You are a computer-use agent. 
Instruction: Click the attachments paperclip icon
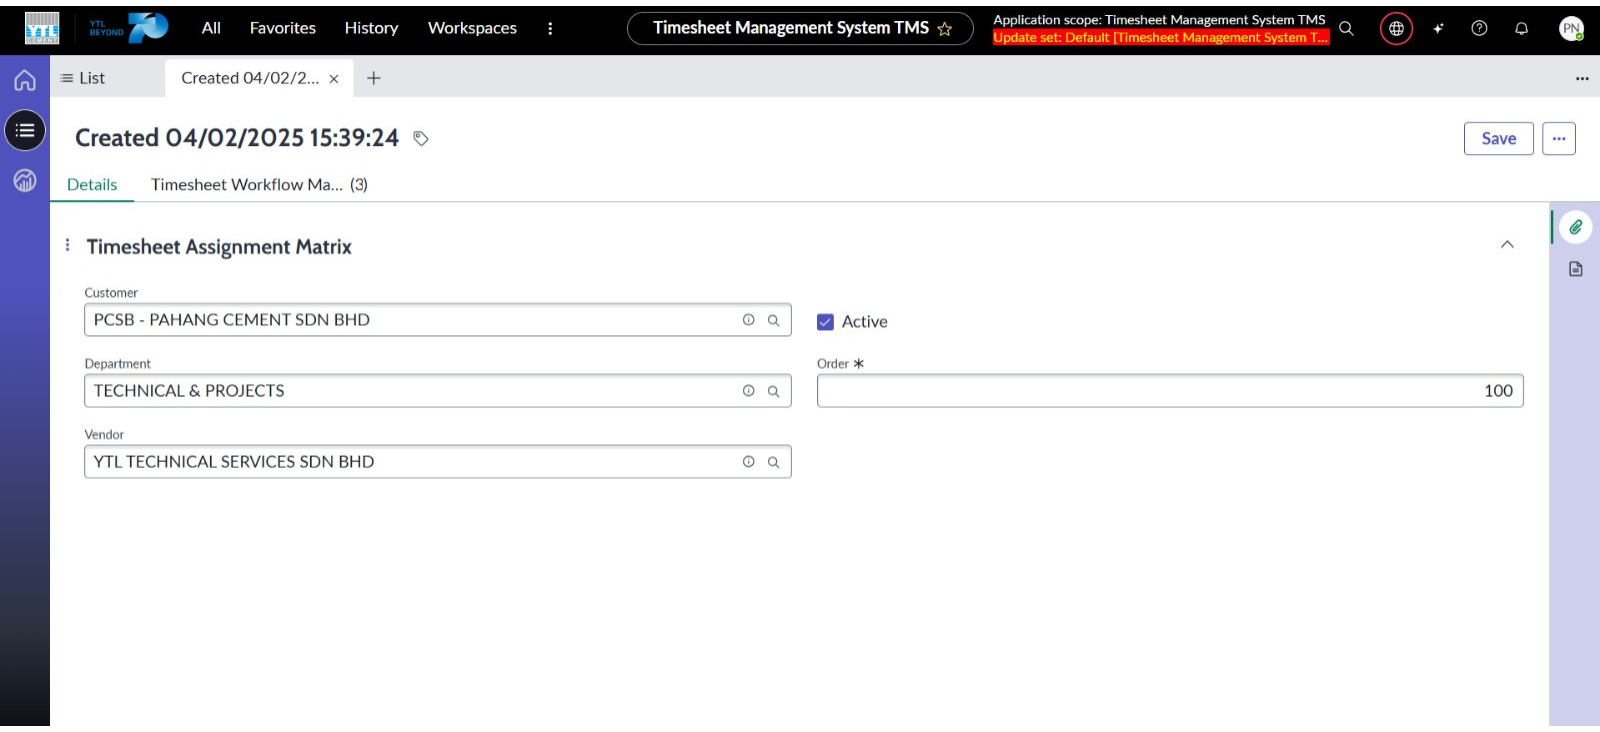pos(1575,227)
